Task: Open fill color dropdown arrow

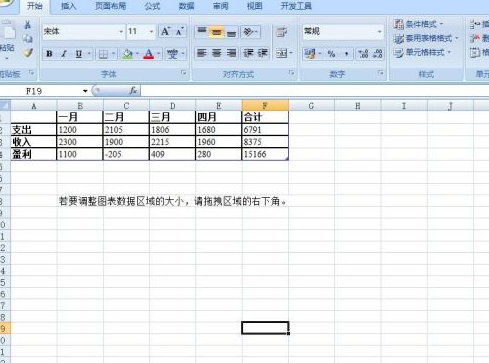Action: click(137, 54)
